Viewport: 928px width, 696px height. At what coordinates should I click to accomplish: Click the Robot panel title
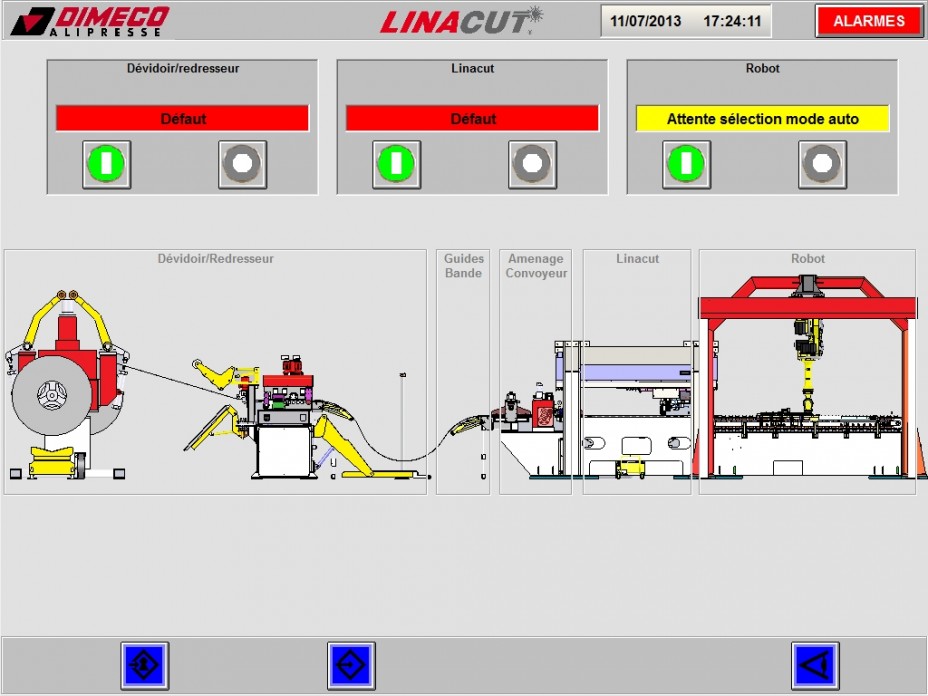pos(762,68)
